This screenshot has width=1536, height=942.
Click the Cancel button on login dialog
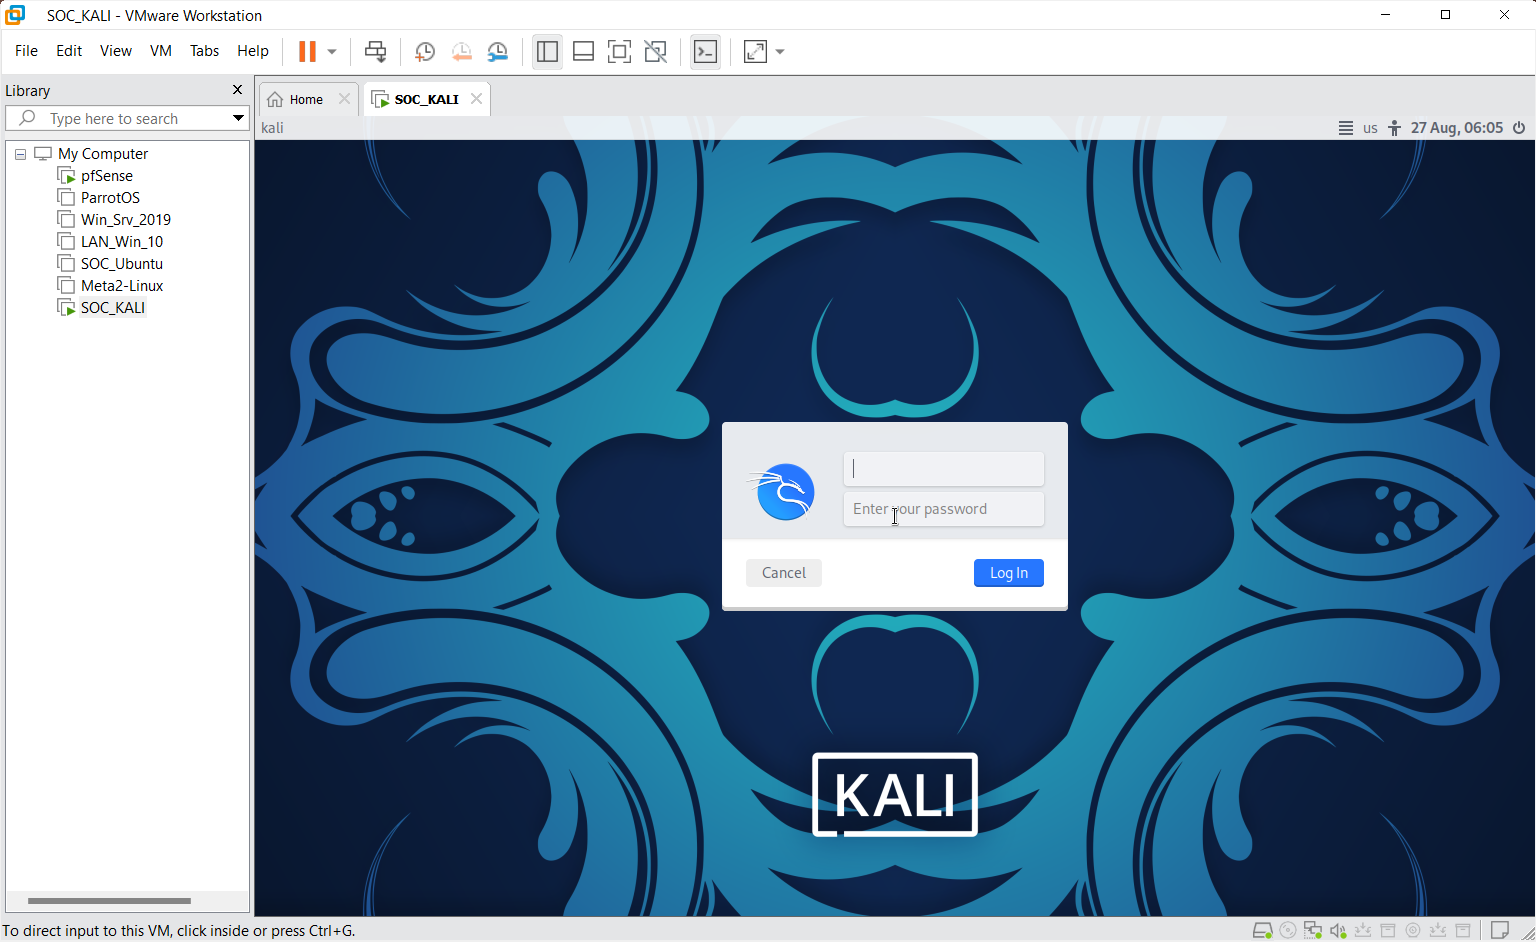coord(784,573)
